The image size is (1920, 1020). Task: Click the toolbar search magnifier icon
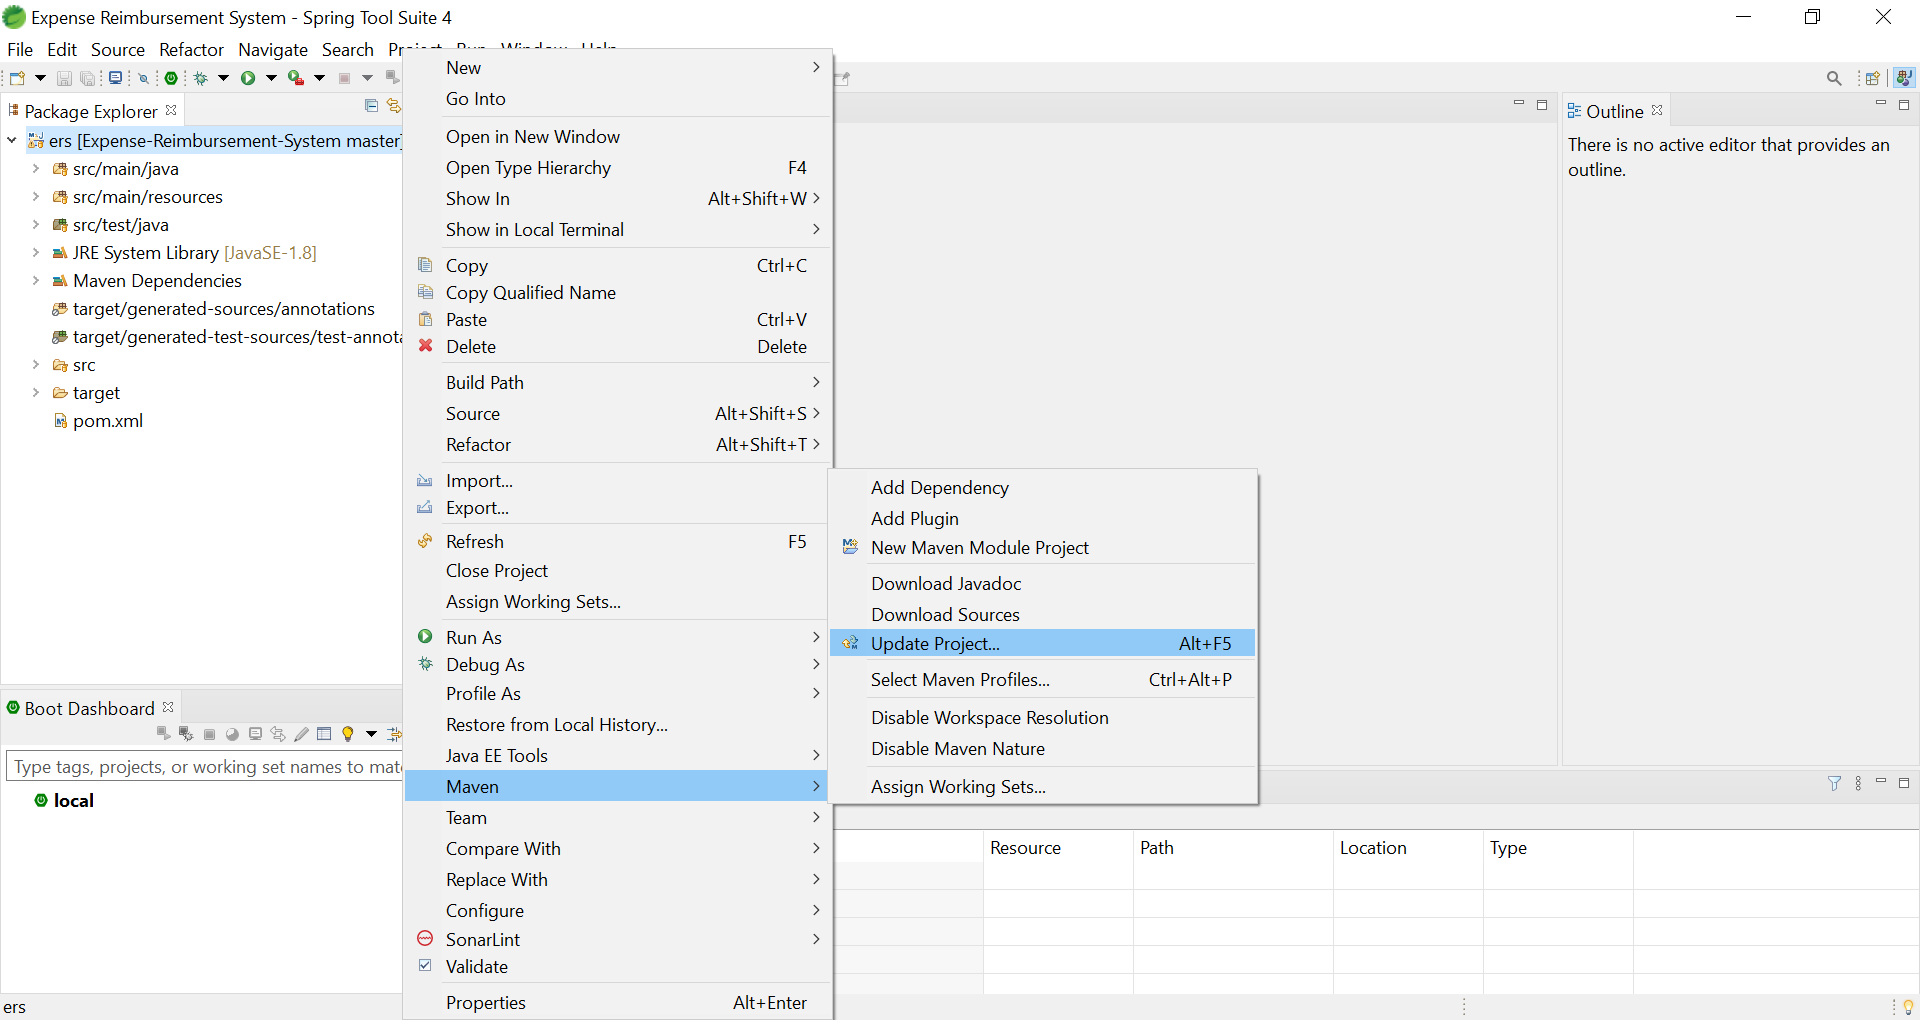coord(1834,78)
